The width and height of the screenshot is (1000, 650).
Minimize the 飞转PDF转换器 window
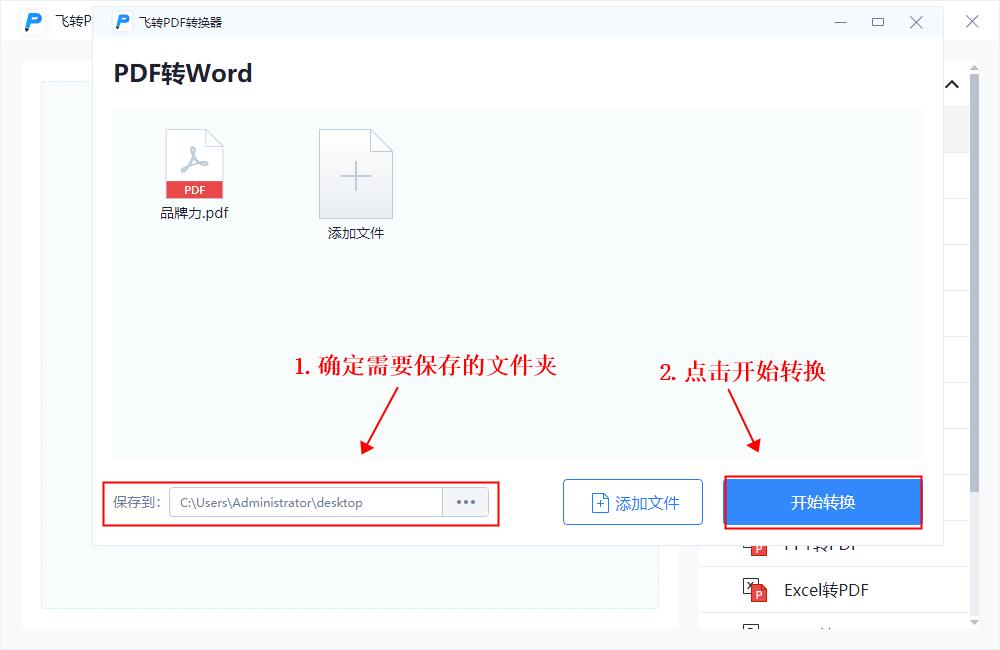pyautogui.click(x=841, y=21)
